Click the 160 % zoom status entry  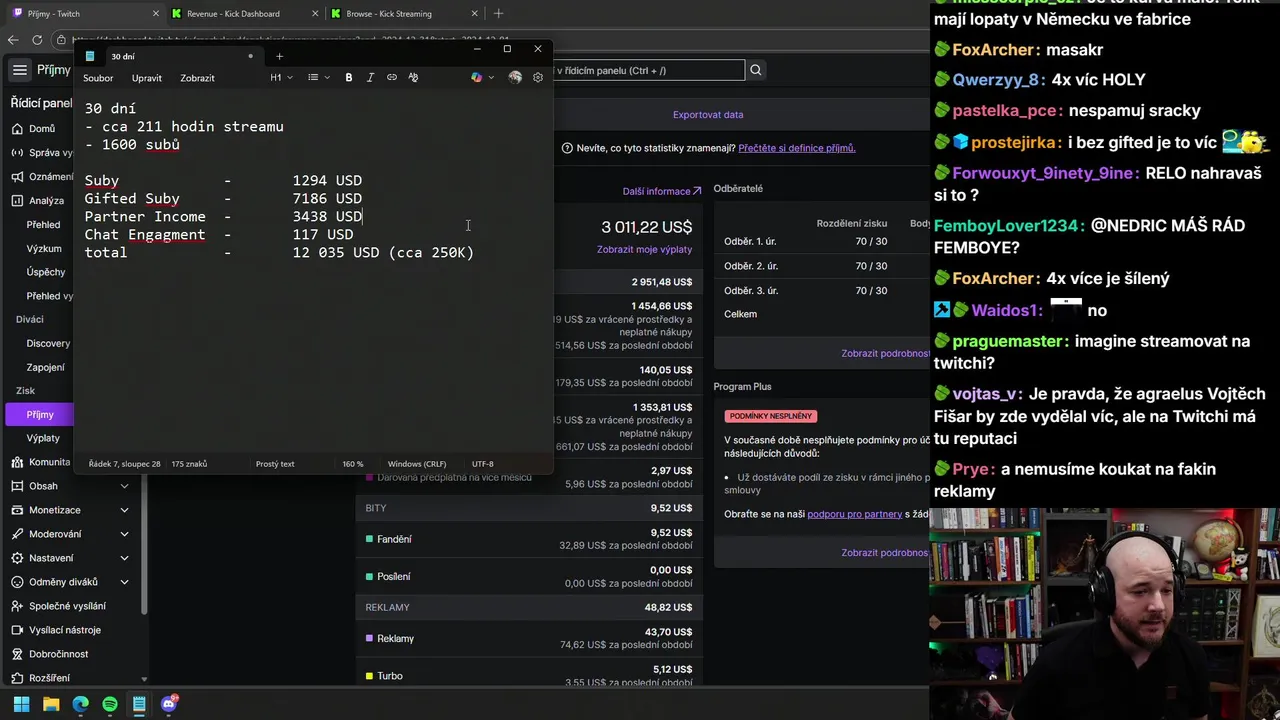point(353,464)
